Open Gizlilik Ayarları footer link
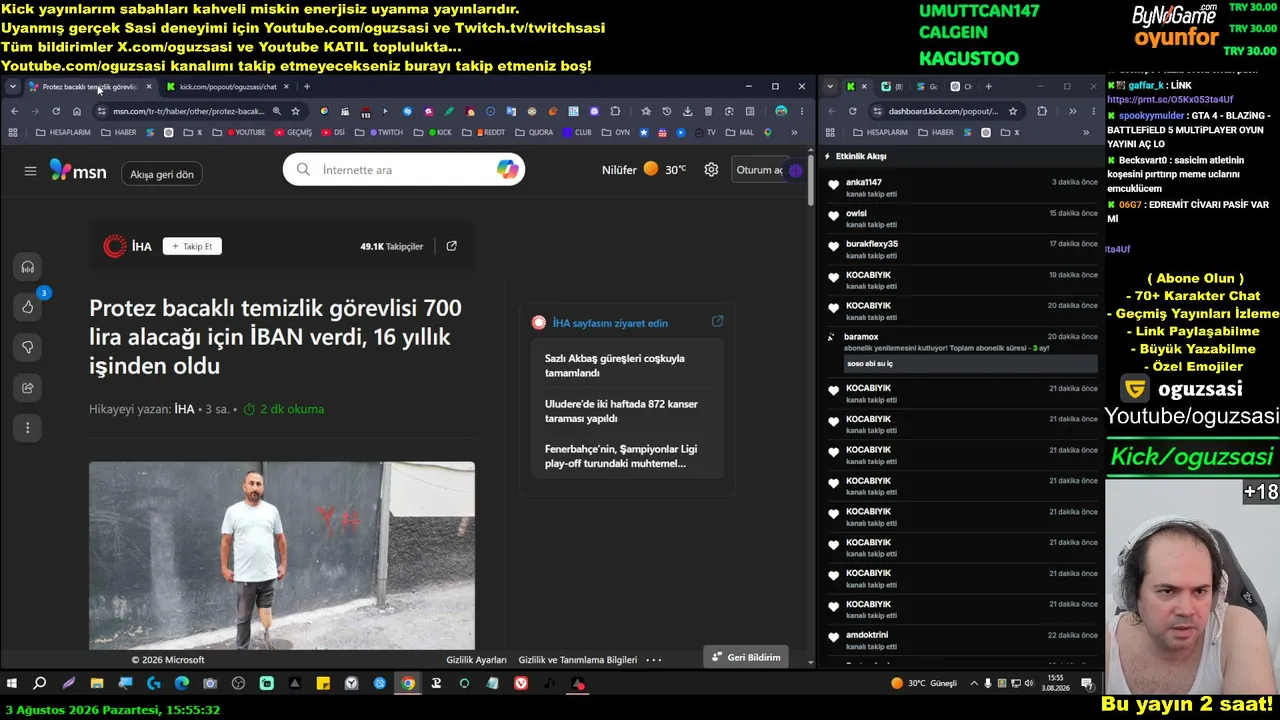 [x=476, y=660]
